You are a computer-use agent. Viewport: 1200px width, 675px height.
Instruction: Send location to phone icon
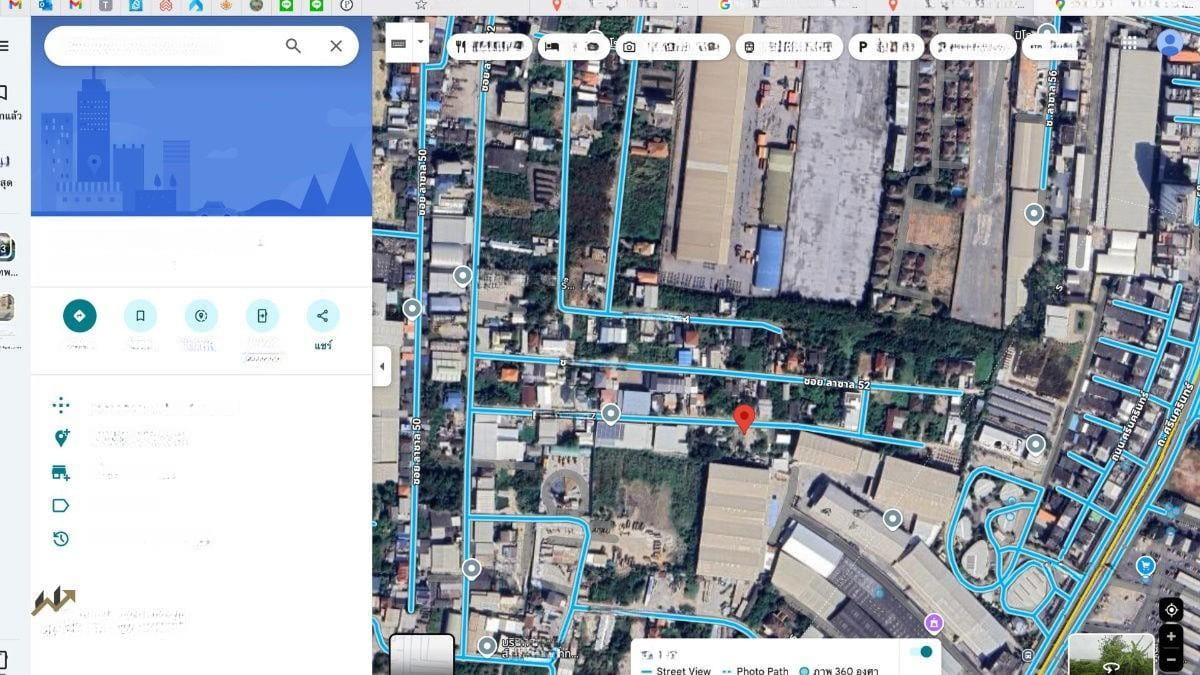pos(262,316)
